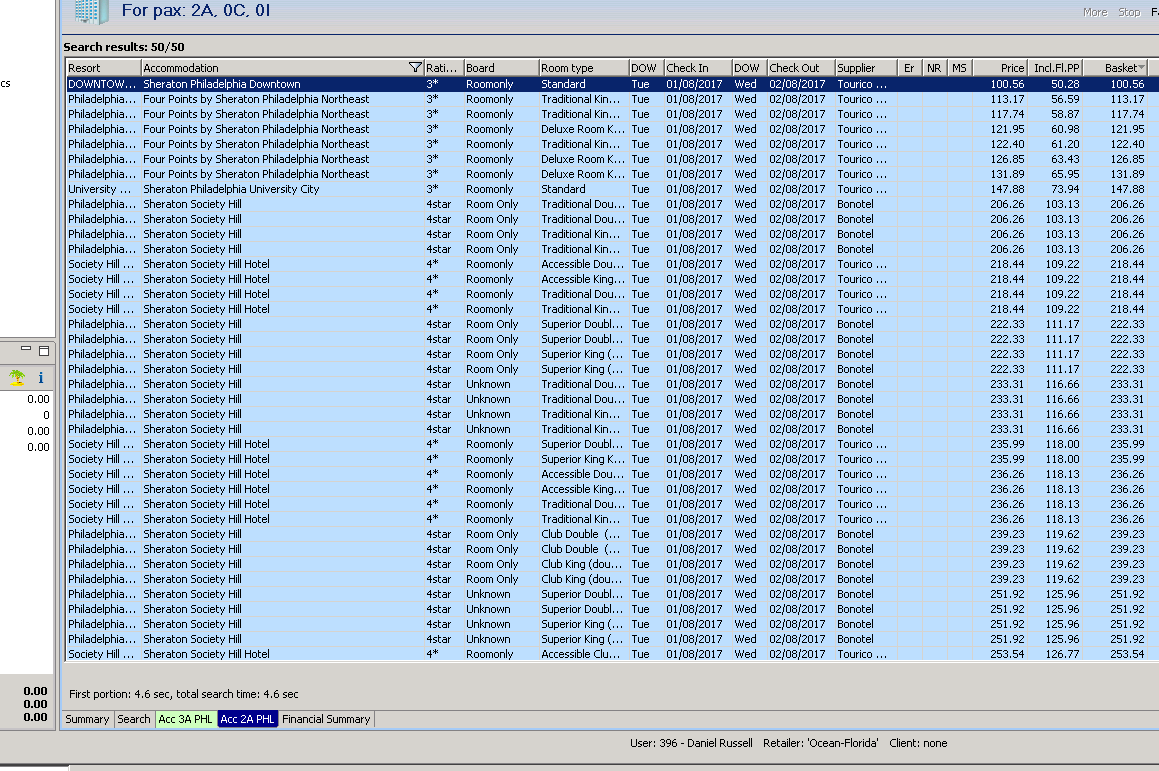Click the blue info icon in left panel
This screenshot has height=771, width=1159.
[41, 378]
